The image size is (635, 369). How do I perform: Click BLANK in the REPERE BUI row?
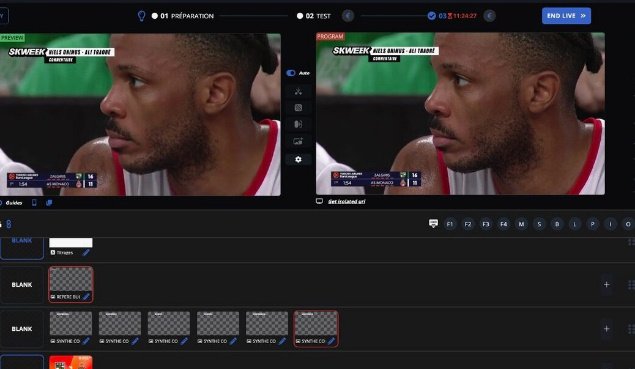pos(22,285)
